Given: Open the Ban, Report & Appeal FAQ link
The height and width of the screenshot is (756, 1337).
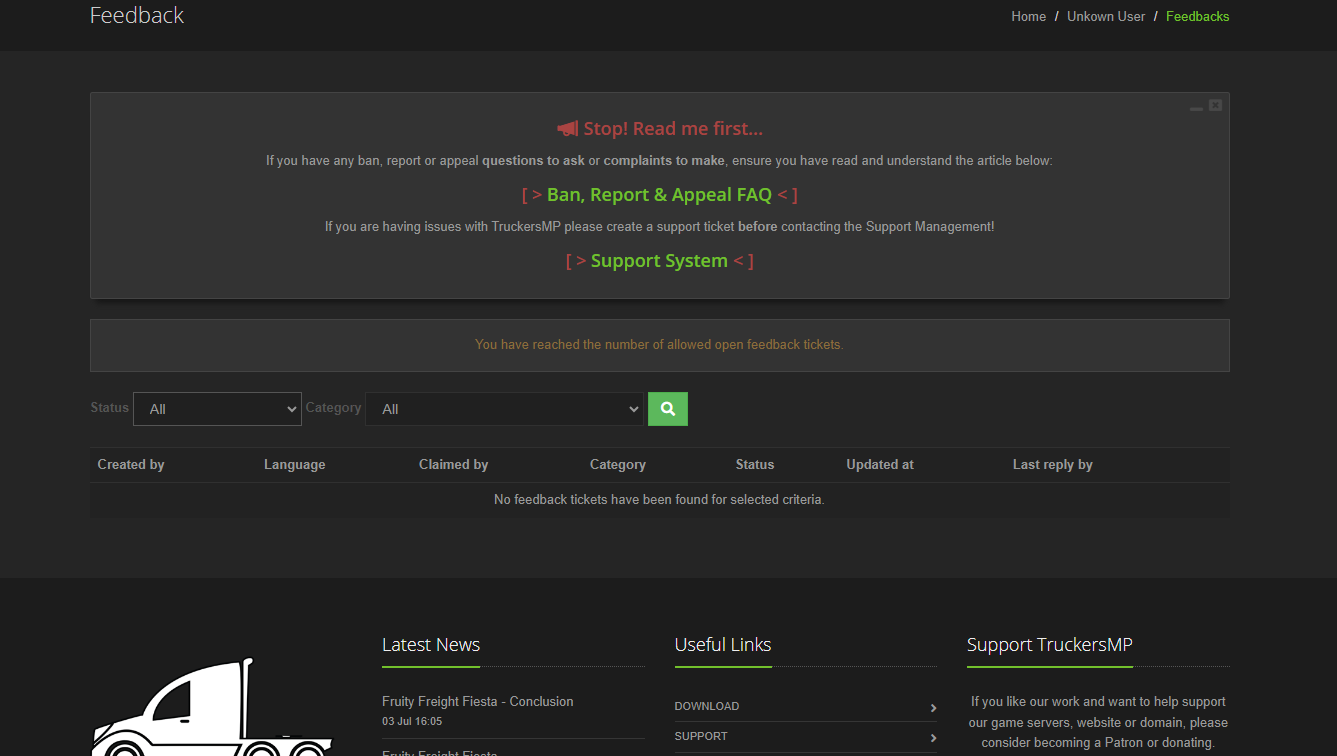Looking at the screenshot, I should 659,195.
